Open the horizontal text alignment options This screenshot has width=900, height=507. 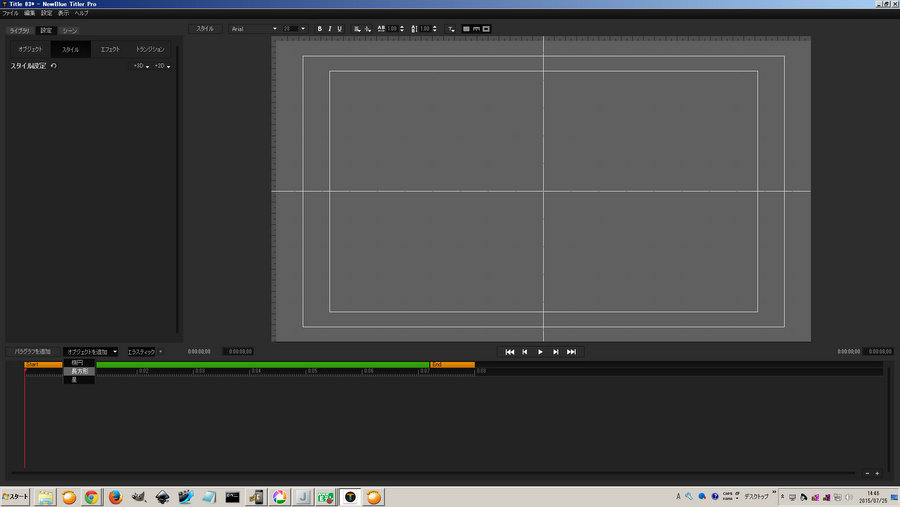coord(357,29)
